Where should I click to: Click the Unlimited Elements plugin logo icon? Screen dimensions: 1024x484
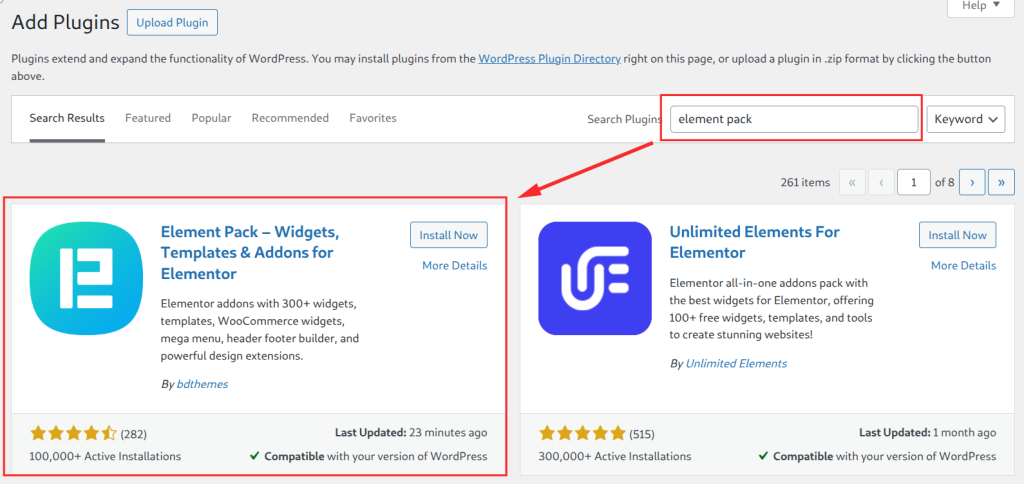point(595,278)
